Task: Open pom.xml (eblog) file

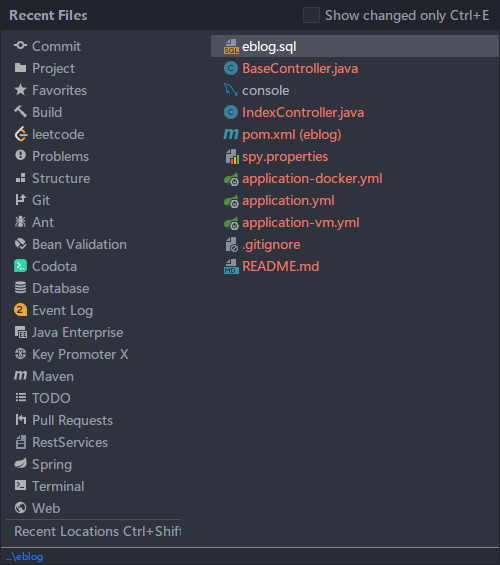Action: (292, 134)
